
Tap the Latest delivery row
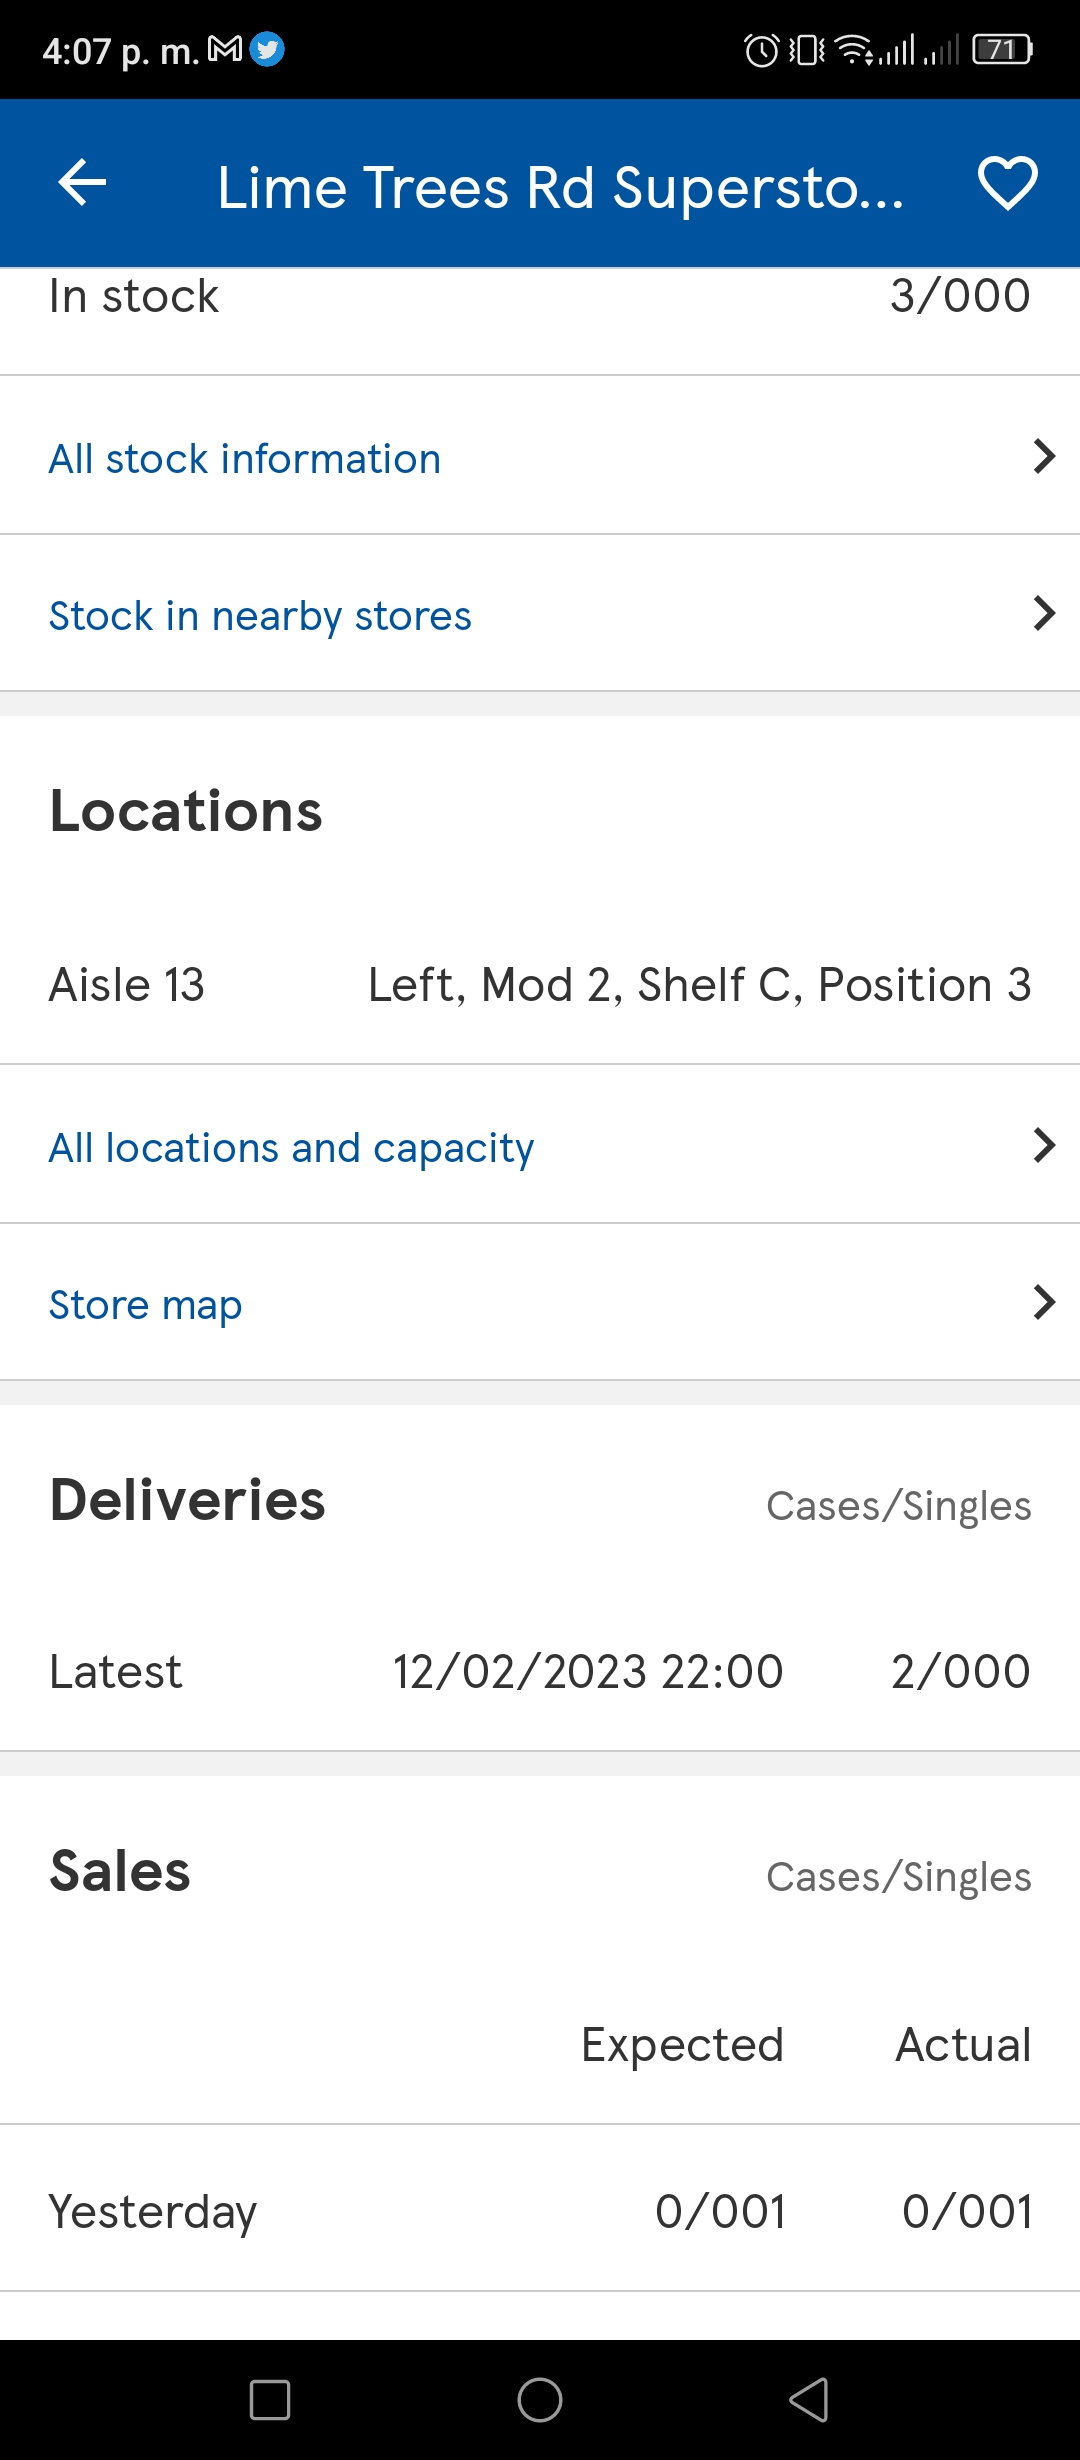(540, 1672)
